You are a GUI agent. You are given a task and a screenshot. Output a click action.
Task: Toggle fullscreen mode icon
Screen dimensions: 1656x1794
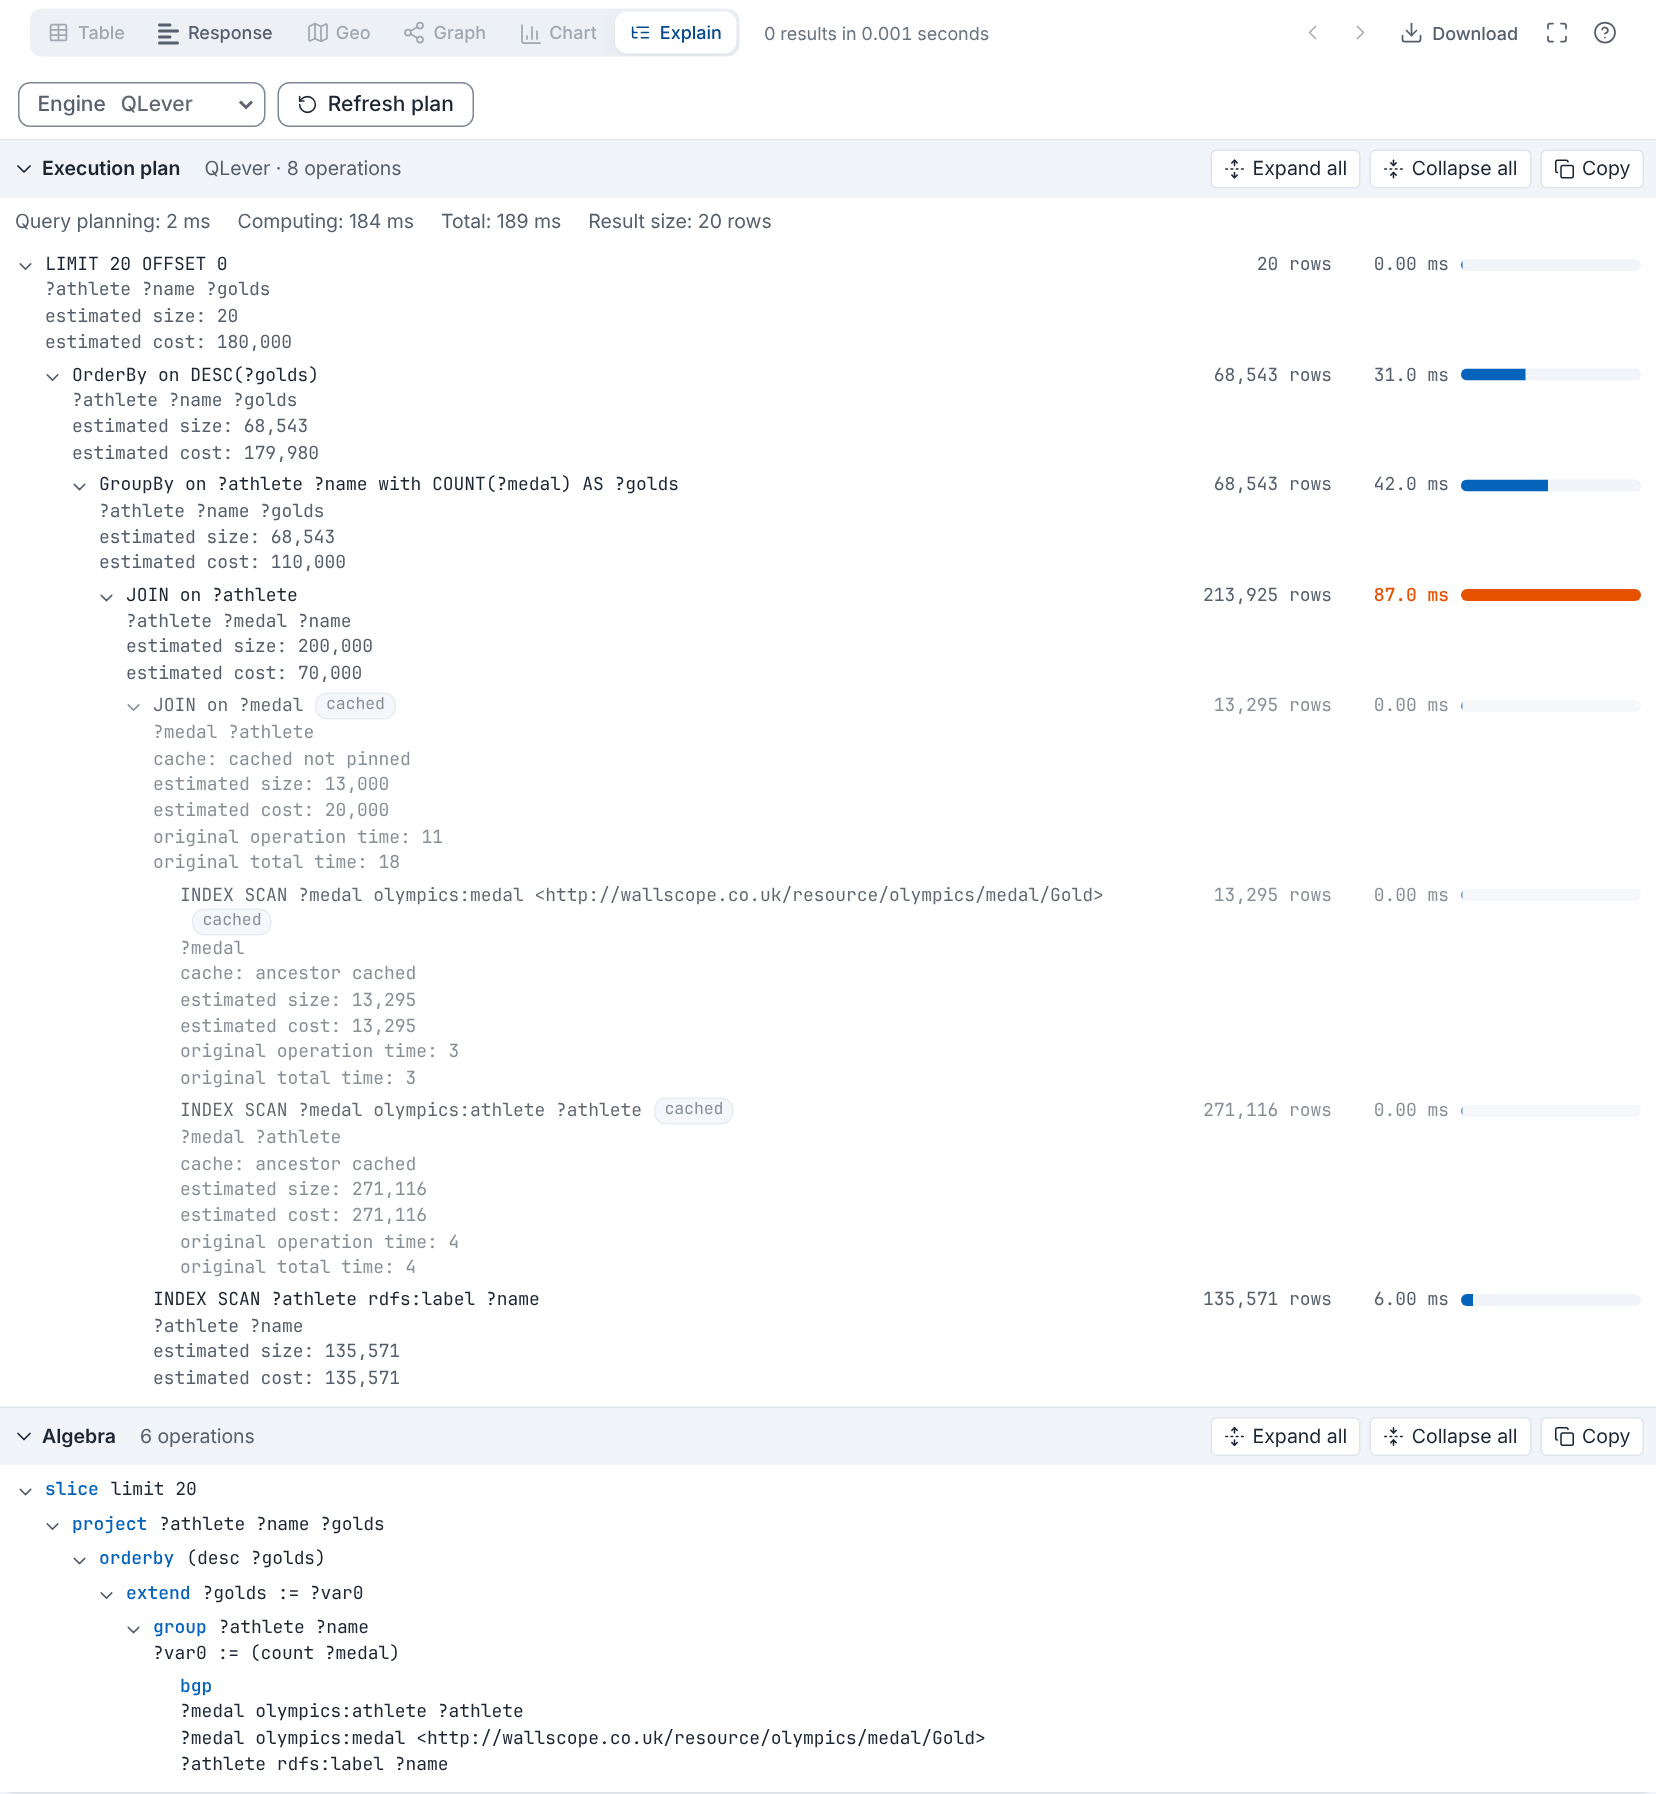point(1557,33)
